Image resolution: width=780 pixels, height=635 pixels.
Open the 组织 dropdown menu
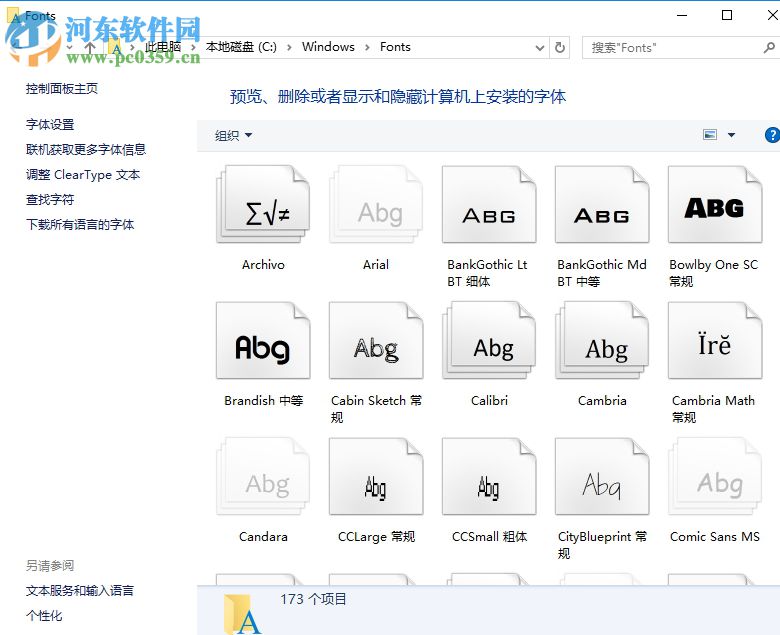pos(233,135)
